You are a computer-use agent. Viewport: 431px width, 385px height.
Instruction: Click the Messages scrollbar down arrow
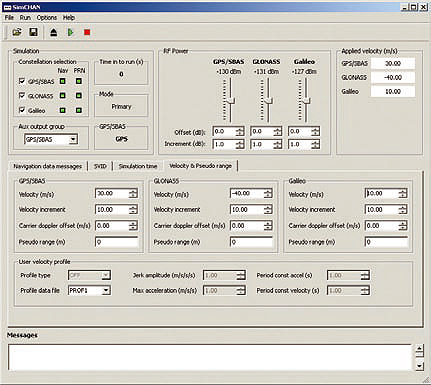(419, 366)
